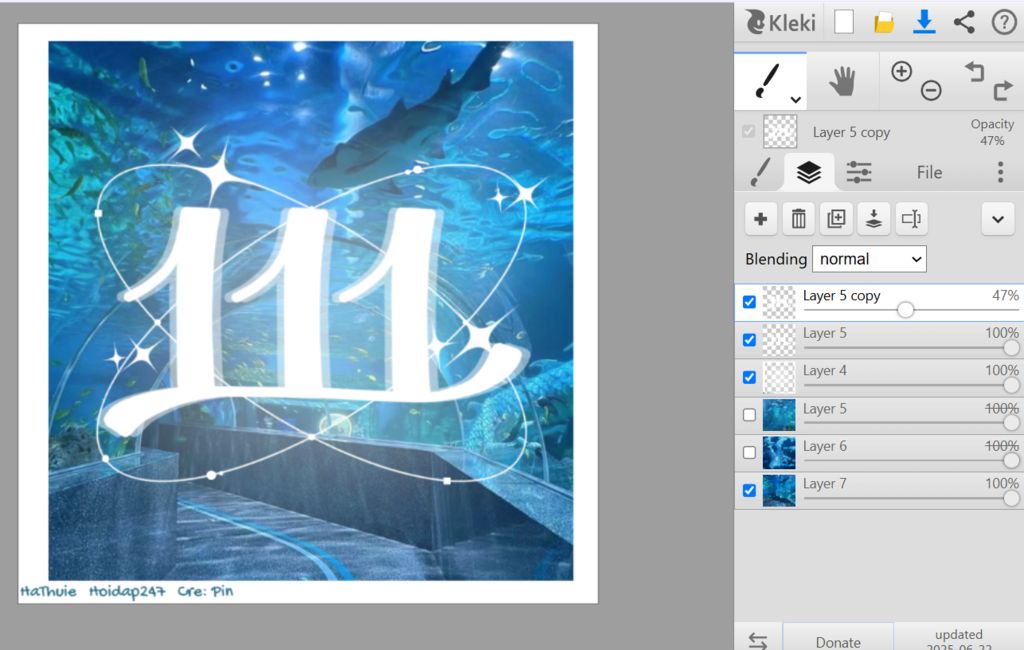The height and width of the screenshot is (650, 1024).
Task: Toggle visibility of Layer 4
Action: [749, 378]
